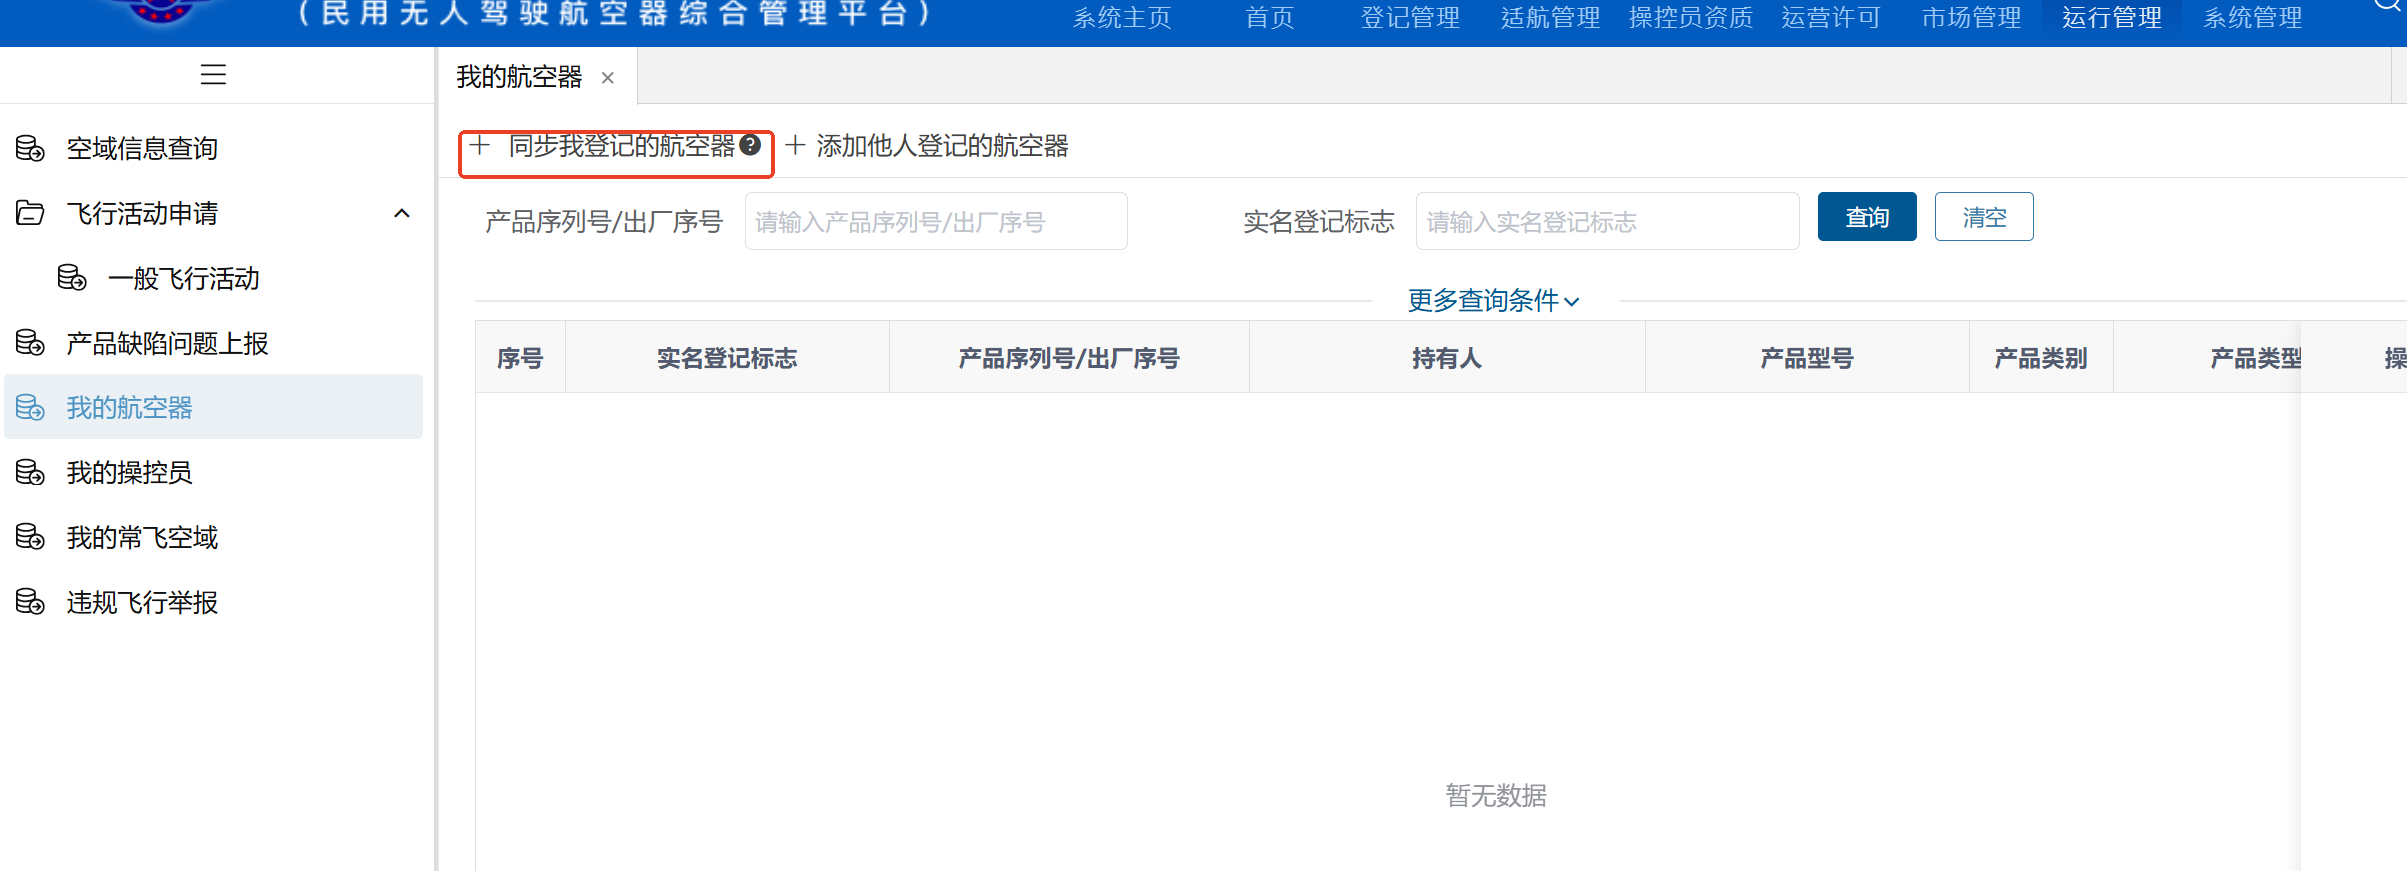
Task: Click the 我的操控员 sidebar icon
Action: click(30, 472)
